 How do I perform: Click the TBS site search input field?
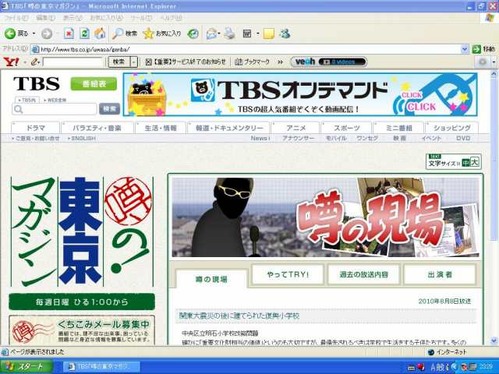pyautogui.click(x=55, y=109)
